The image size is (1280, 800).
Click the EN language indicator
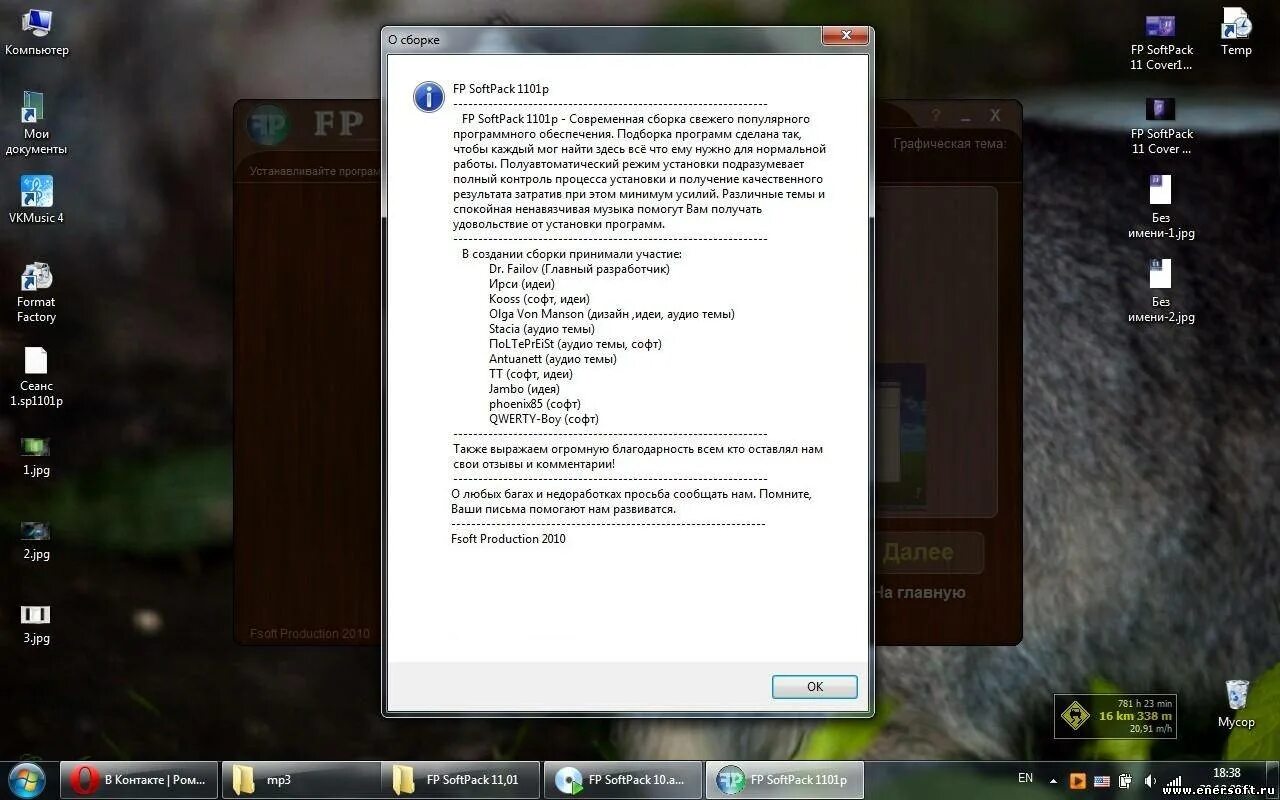pyautogui.click(x=1025, y=778)
